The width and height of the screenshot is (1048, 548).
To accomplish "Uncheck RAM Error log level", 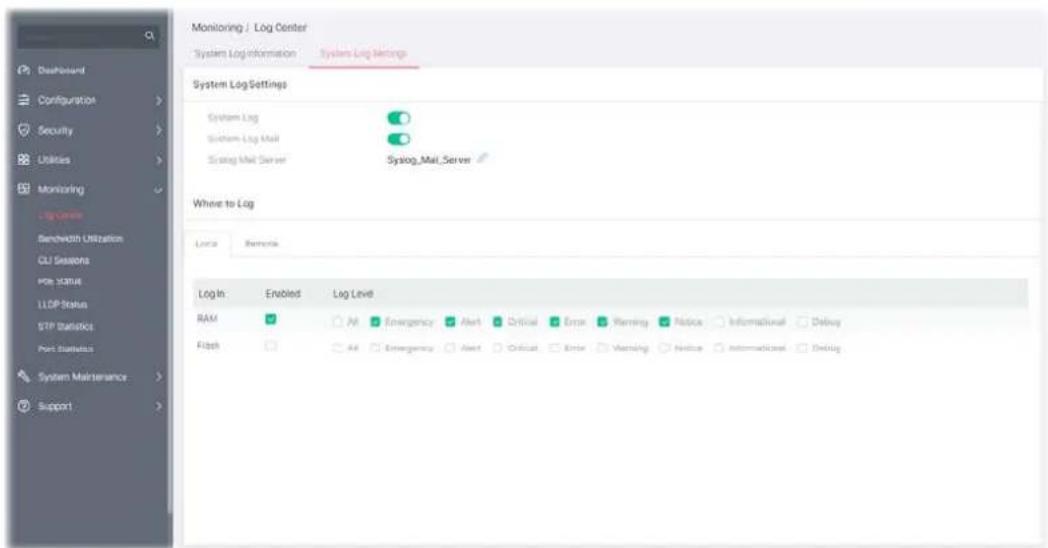I will (x=555, y=321).
